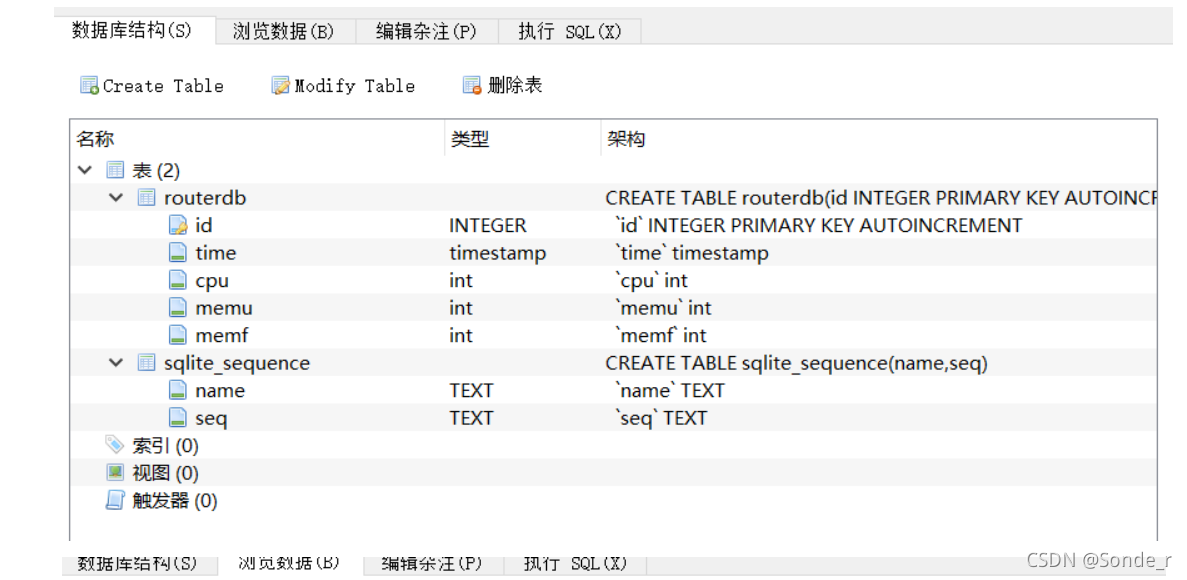
Task: Collapse the routerdb table expander
Action: pos(113,197)
